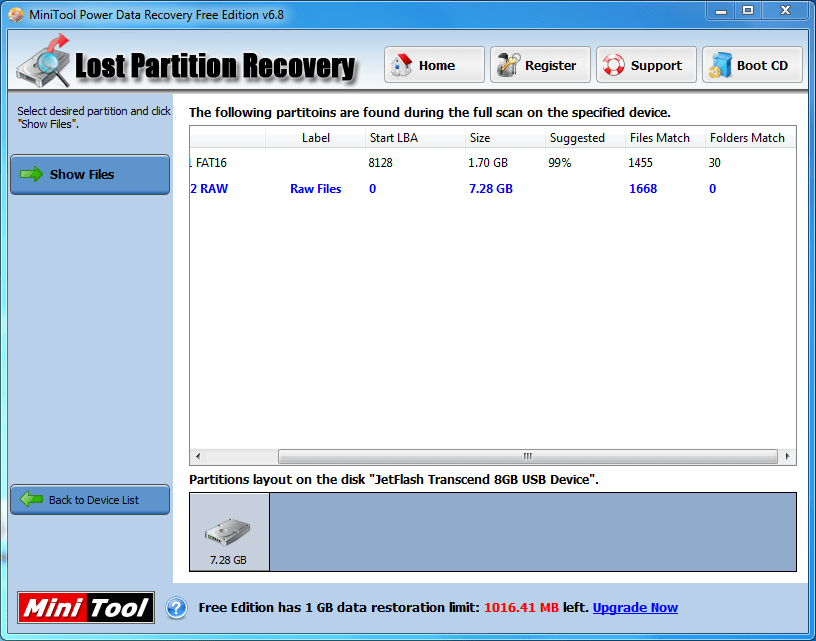Click the 1668 files match value
This screenshot has width=816, height=641.
pos(643,188)
